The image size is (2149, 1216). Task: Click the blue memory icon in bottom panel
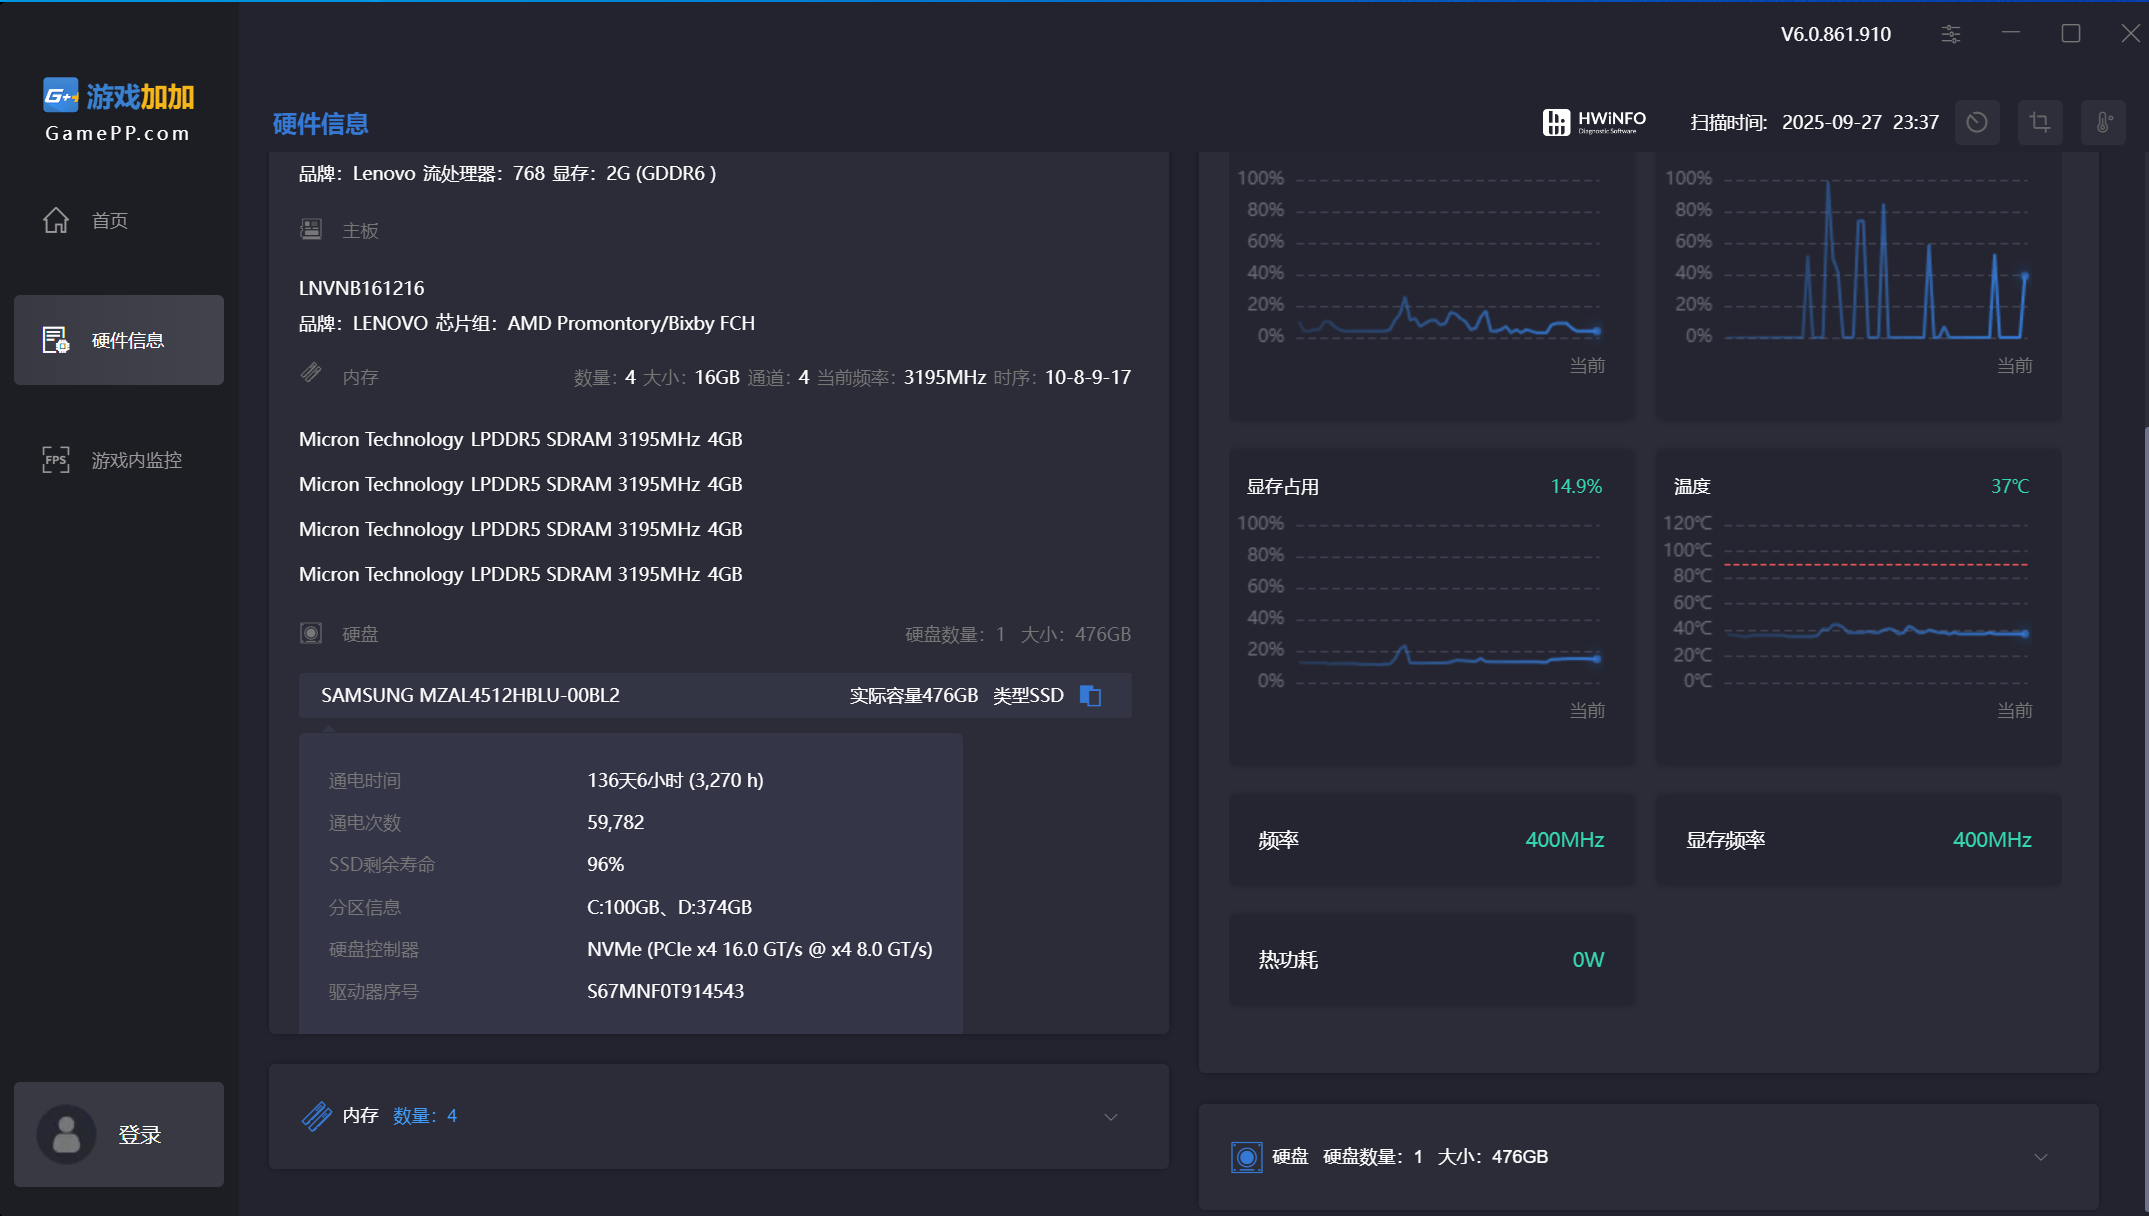317,1116
